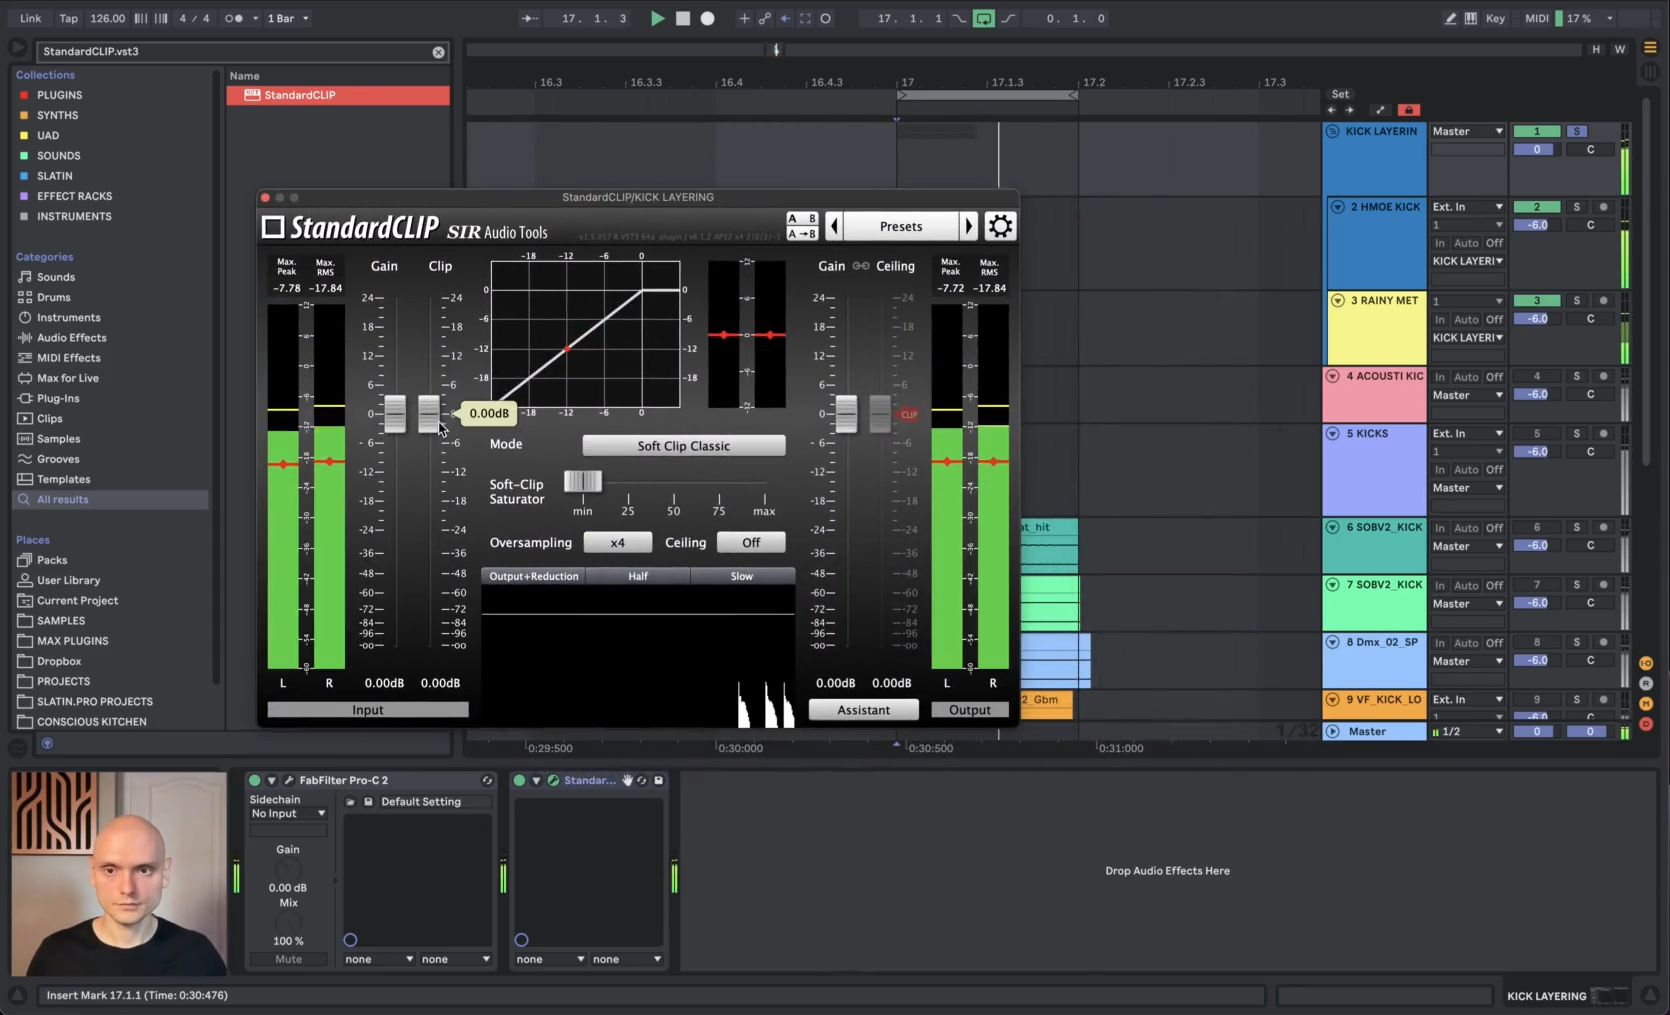Disable the FabFilter Pro-C 2 device activator
Viewport: 1670px width, 1015px height.
[x=255, y=780]
